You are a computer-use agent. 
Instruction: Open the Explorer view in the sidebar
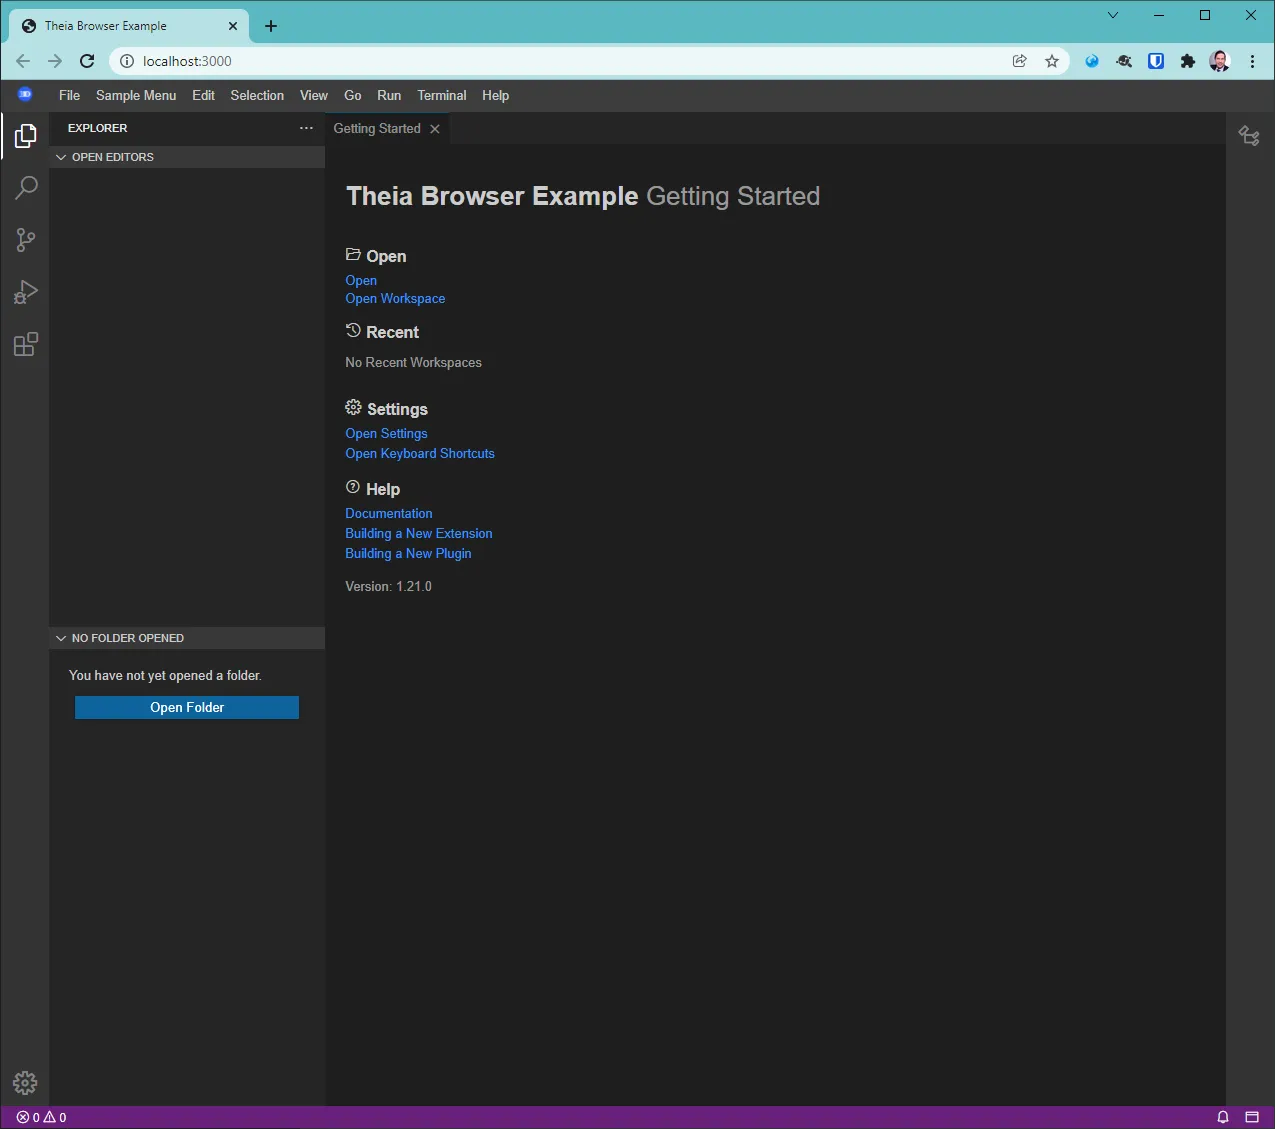26,136
